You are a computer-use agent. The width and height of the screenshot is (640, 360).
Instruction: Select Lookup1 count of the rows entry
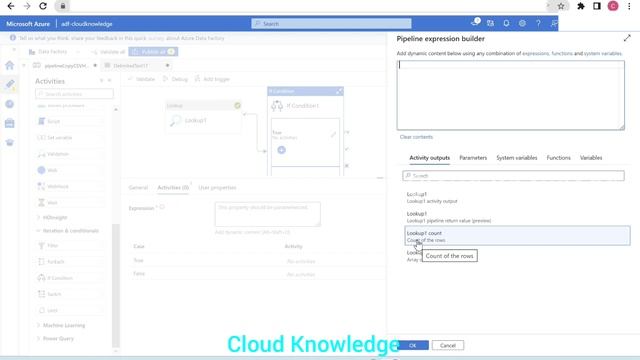517,236
